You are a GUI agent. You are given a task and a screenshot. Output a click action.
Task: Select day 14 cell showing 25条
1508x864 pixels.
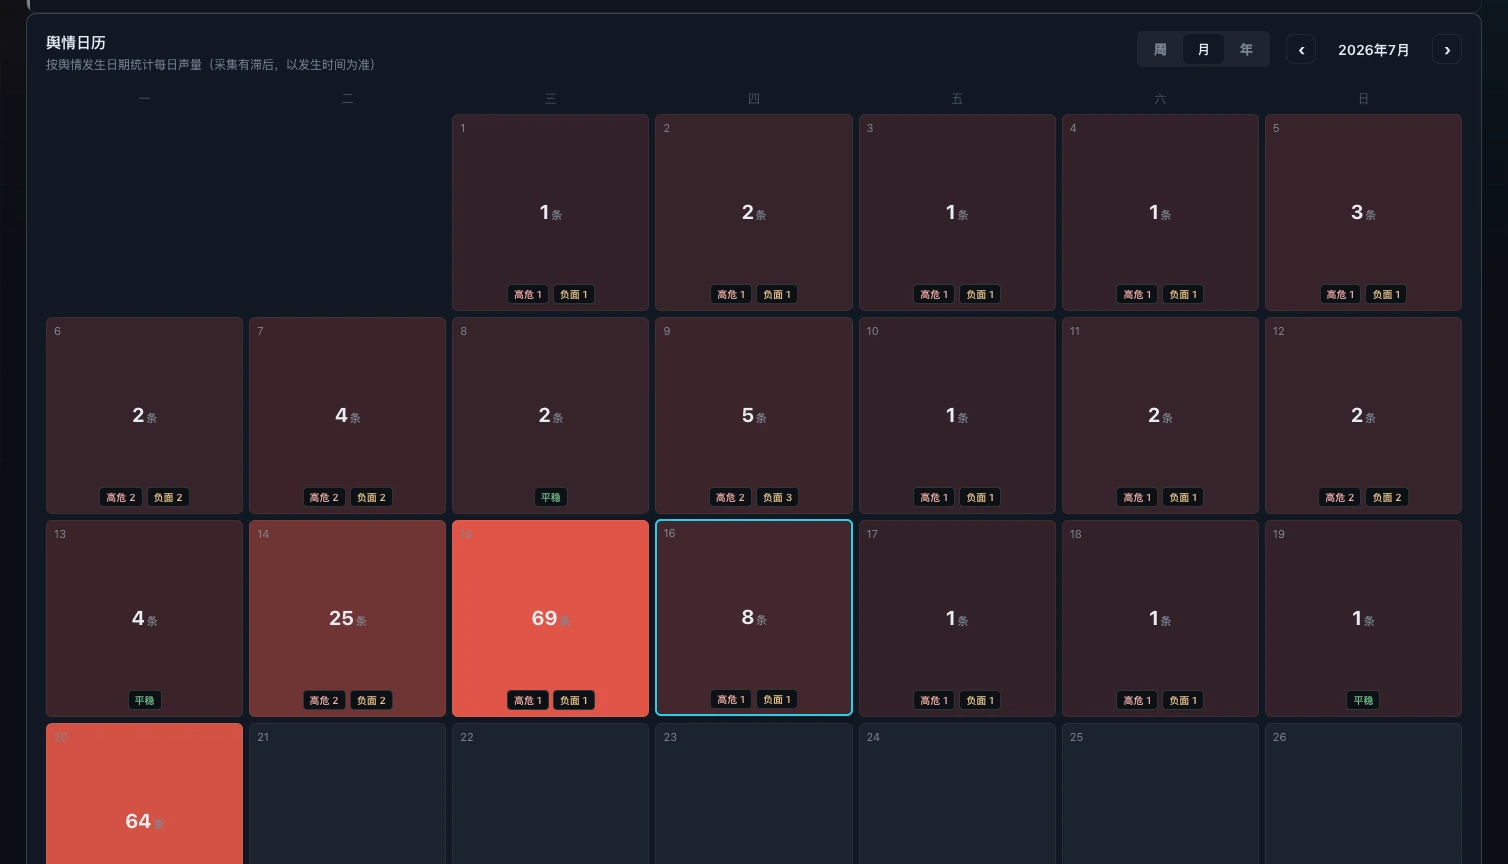click(x=347, y=618)
